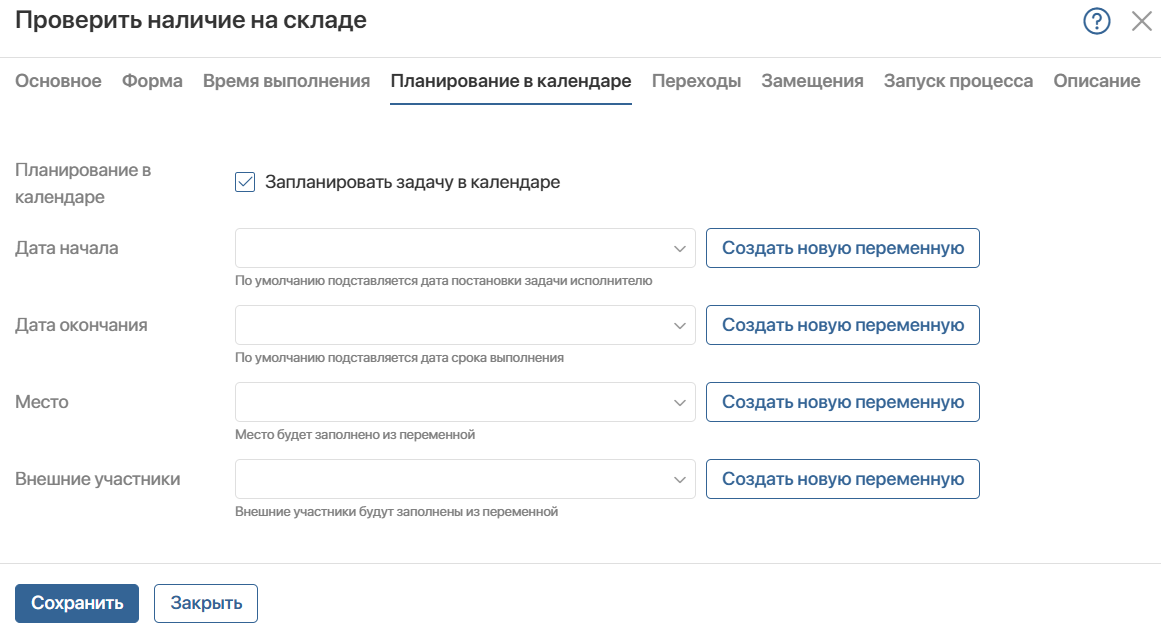Image resolution: width=1161 pixels, height=631 pixels.
Task: Click the "Сохранить" button
Action: point(77,604)
